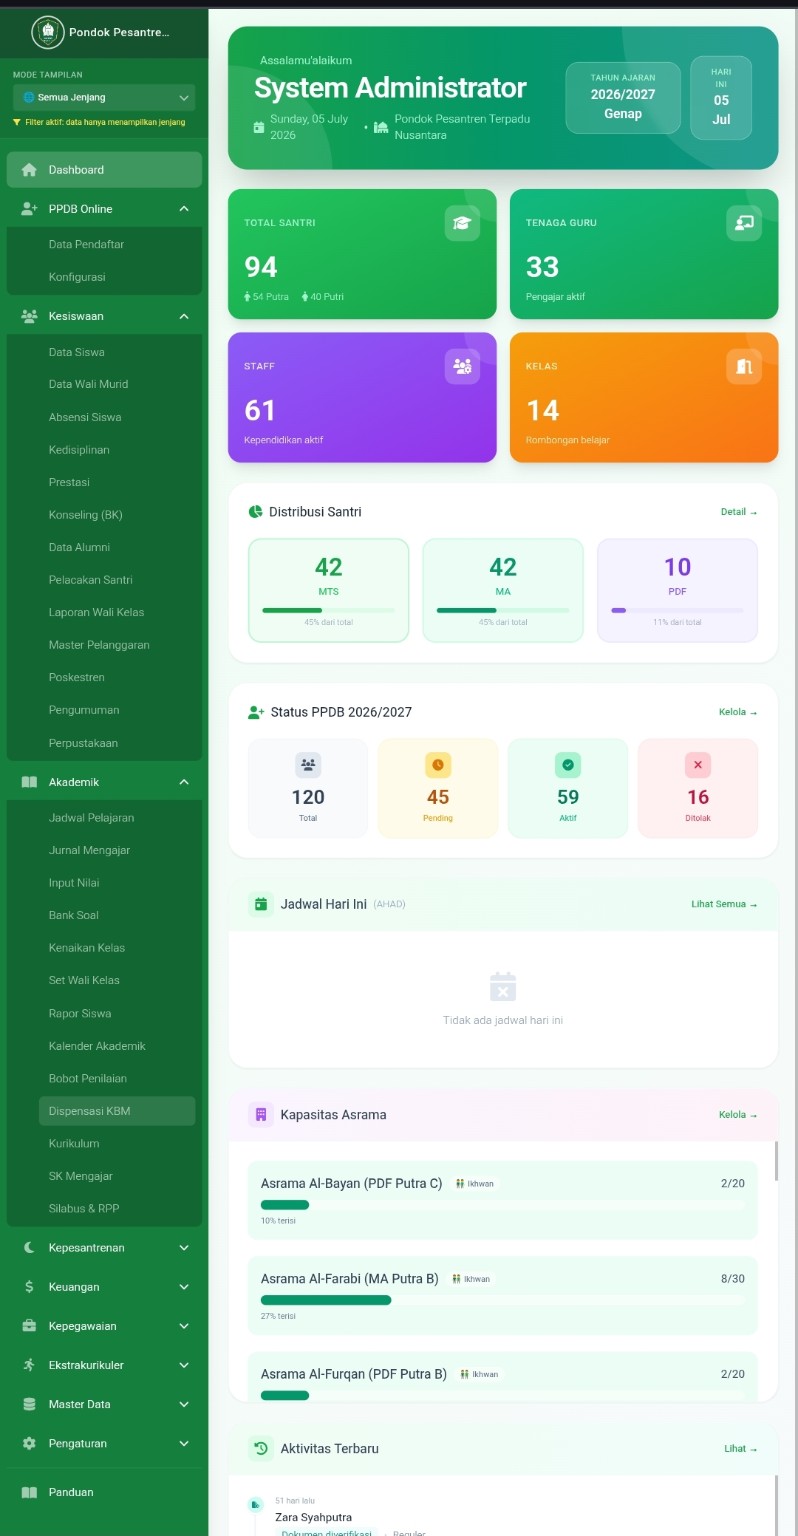
Task: Collapse the PPDB Online menu chevron
Action: coord(184,209)
